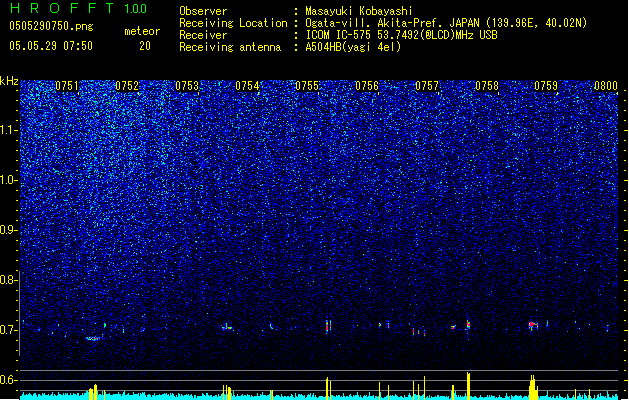Screen dimensions: 629x400
Task: Click the 0755 time marker
Action: (307, 86)
